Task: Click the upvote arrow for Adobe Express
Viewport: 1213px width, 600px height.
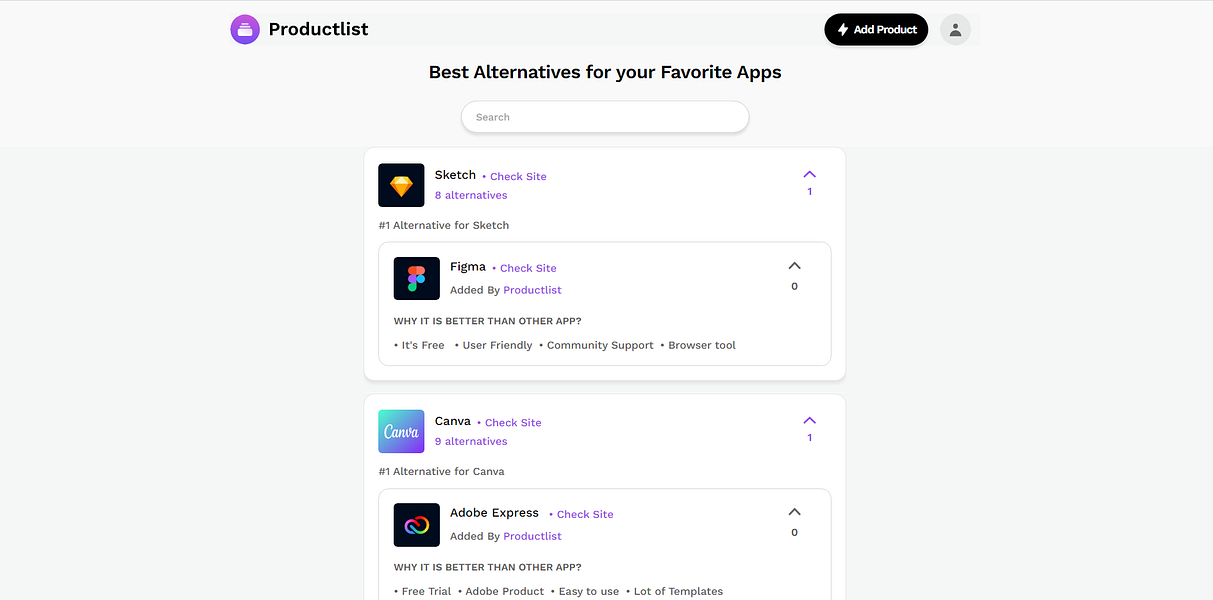Action: coord(794,510)
